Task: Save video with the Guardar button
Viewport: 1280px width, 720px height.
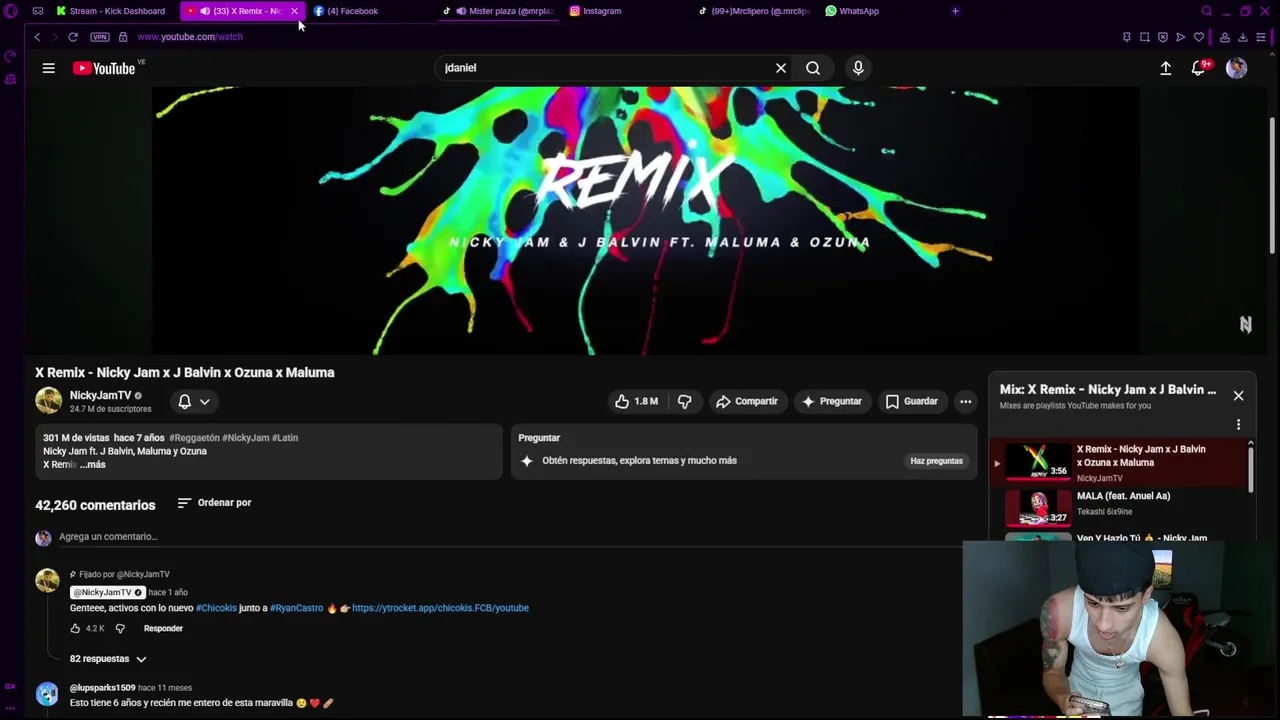Action: [x=911, y=401]
